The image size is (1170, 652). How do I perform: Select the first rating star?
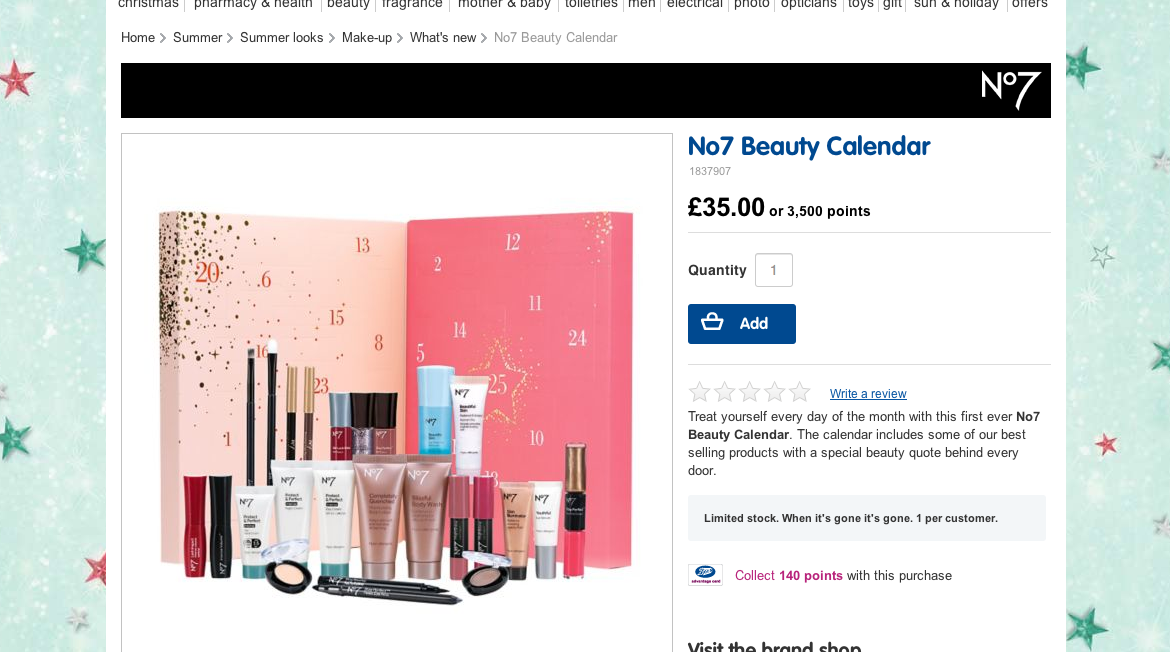click(x=699, y=392)
